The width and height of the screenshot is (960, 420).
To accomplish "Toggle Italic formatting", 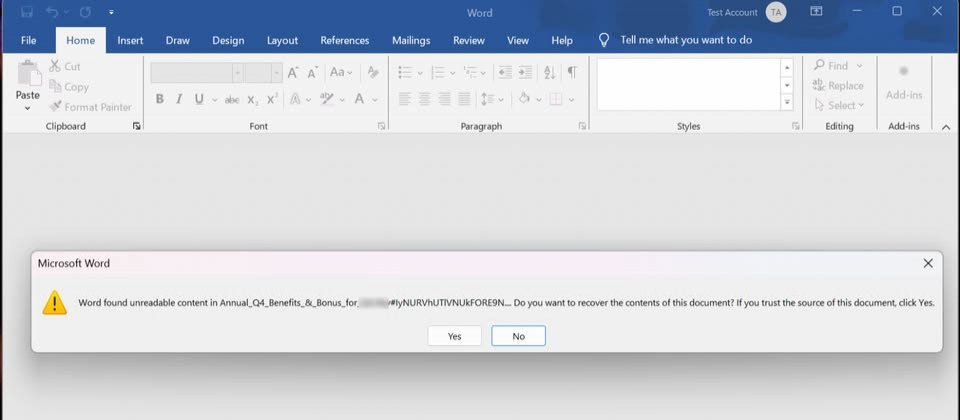I will point(179,99).
